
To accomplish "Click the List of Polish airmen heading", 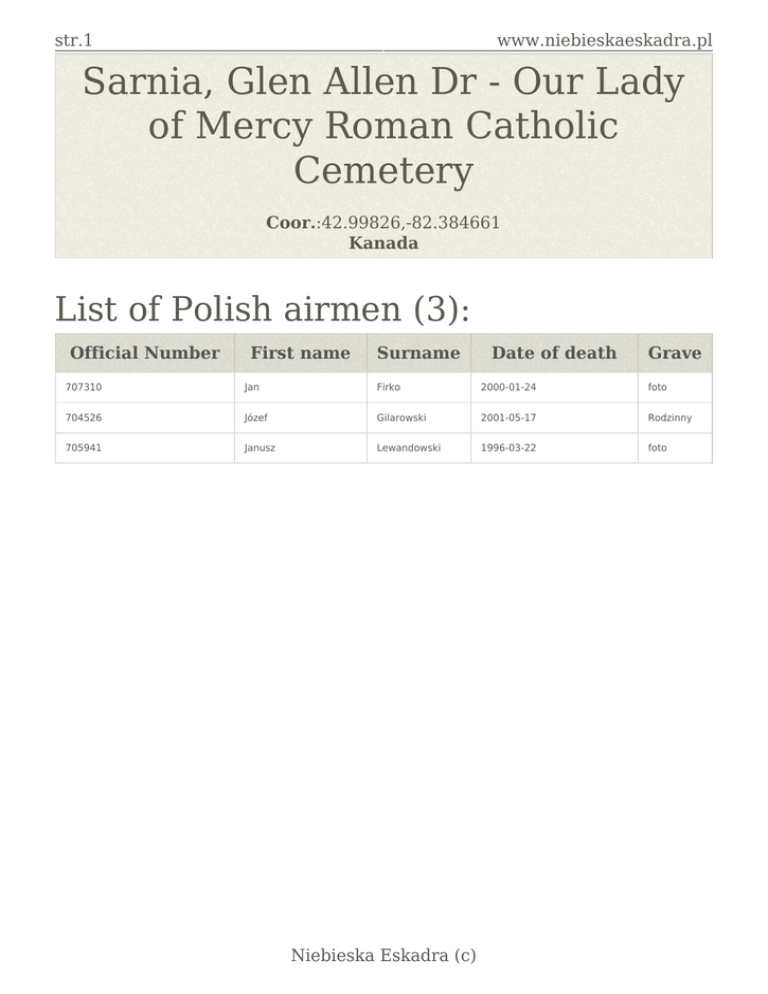I will pyautogui.click(x=262, y=309).
